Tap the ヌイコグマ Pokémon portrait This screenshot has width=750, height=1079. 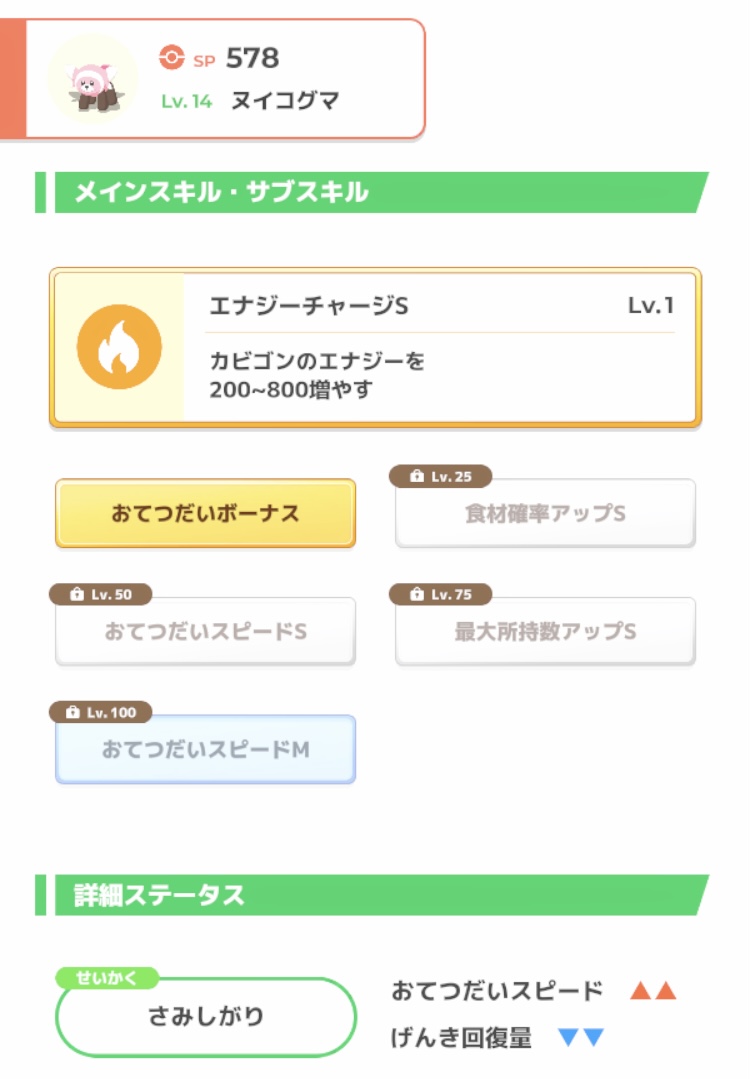93,79
